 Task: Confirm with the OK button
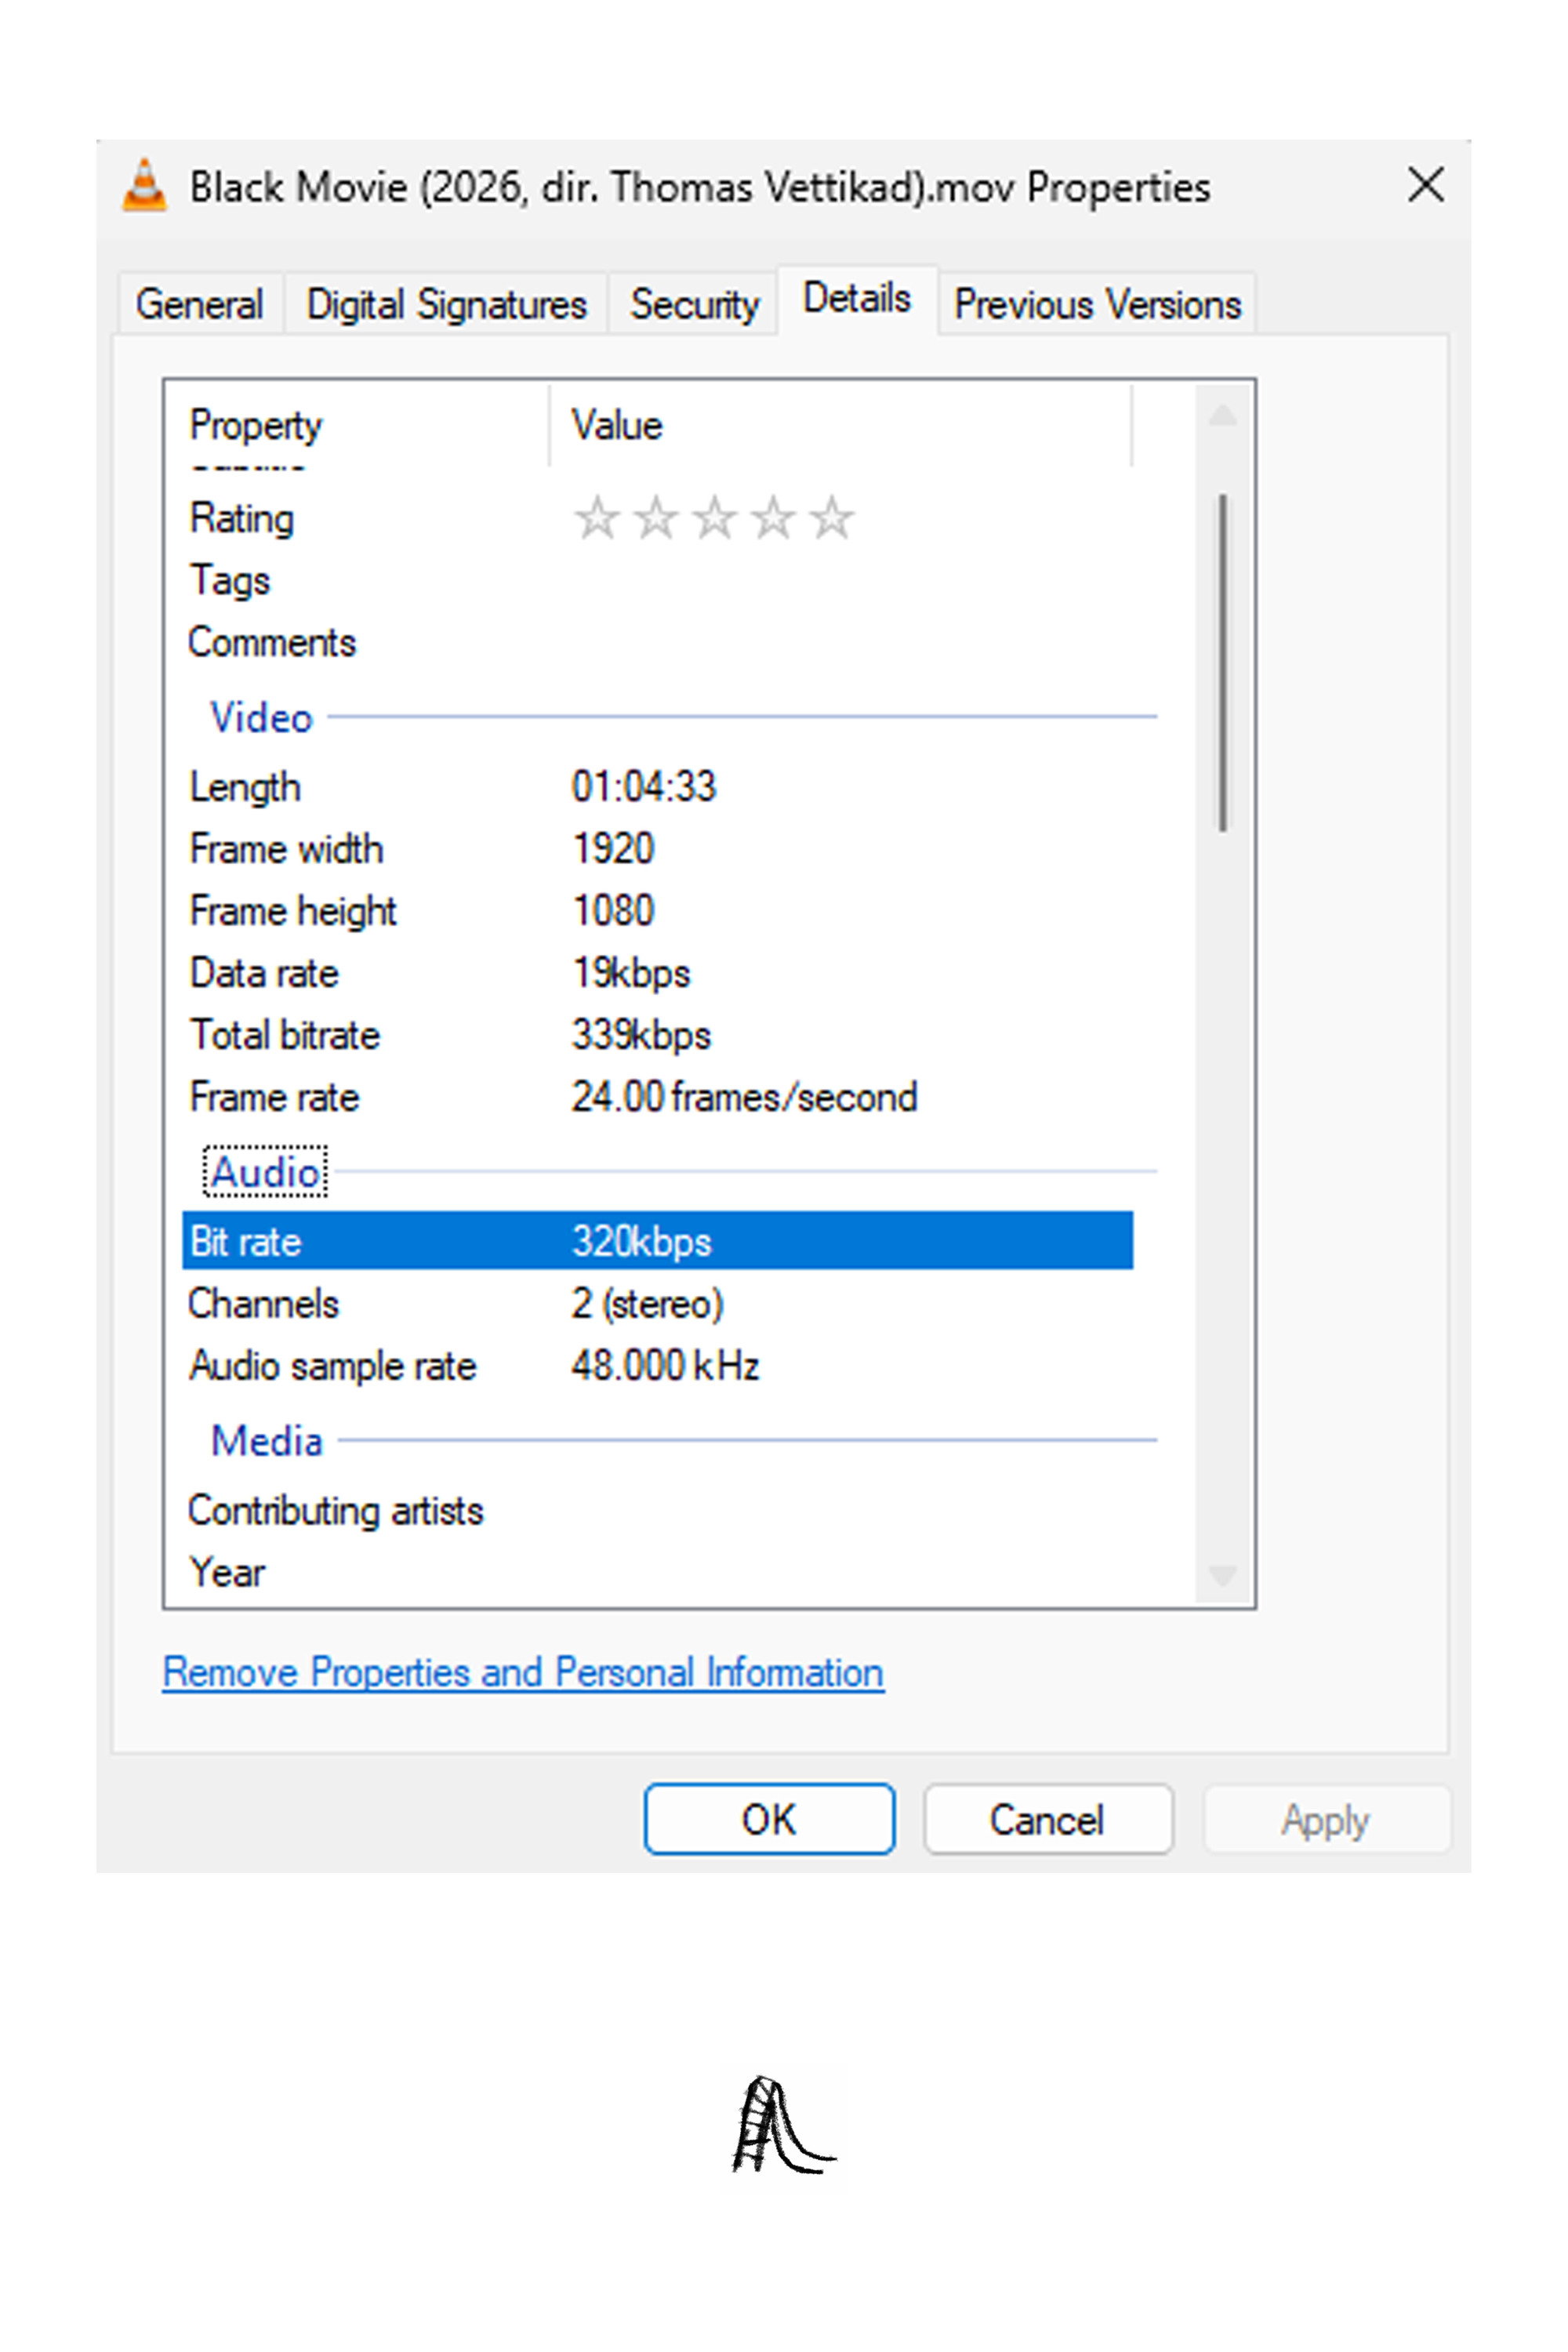tap(769, 1819)
